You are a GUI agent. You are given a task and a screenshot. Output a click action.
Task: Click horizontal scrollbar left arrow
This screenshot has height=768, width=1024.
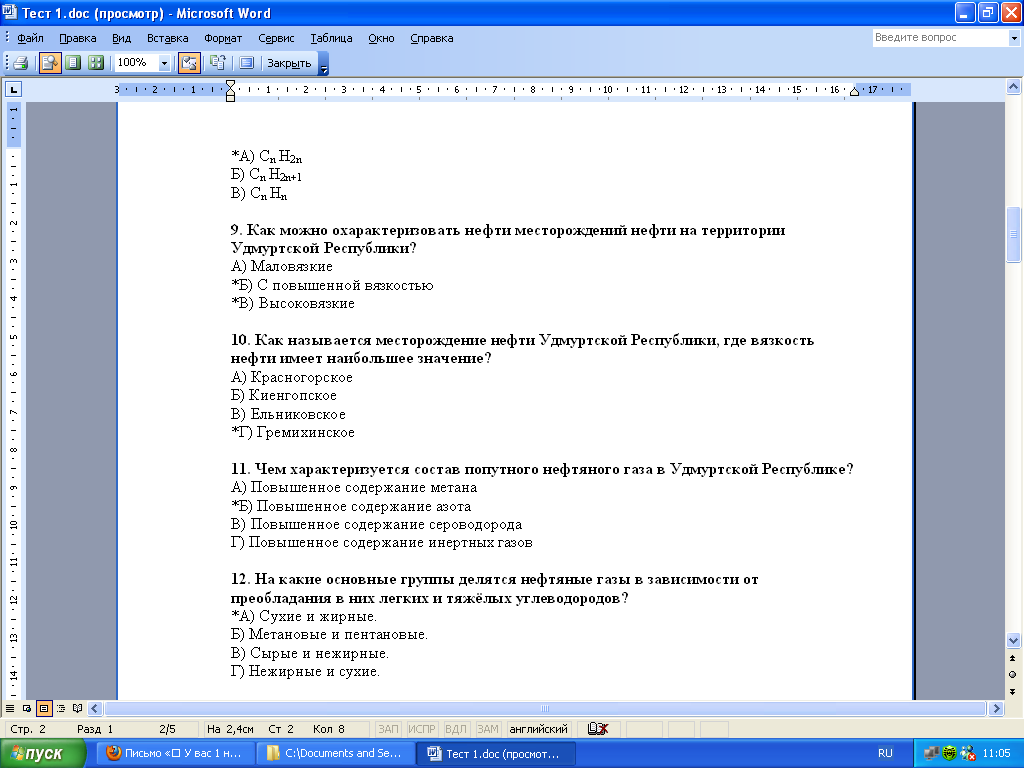coord(95,708)
